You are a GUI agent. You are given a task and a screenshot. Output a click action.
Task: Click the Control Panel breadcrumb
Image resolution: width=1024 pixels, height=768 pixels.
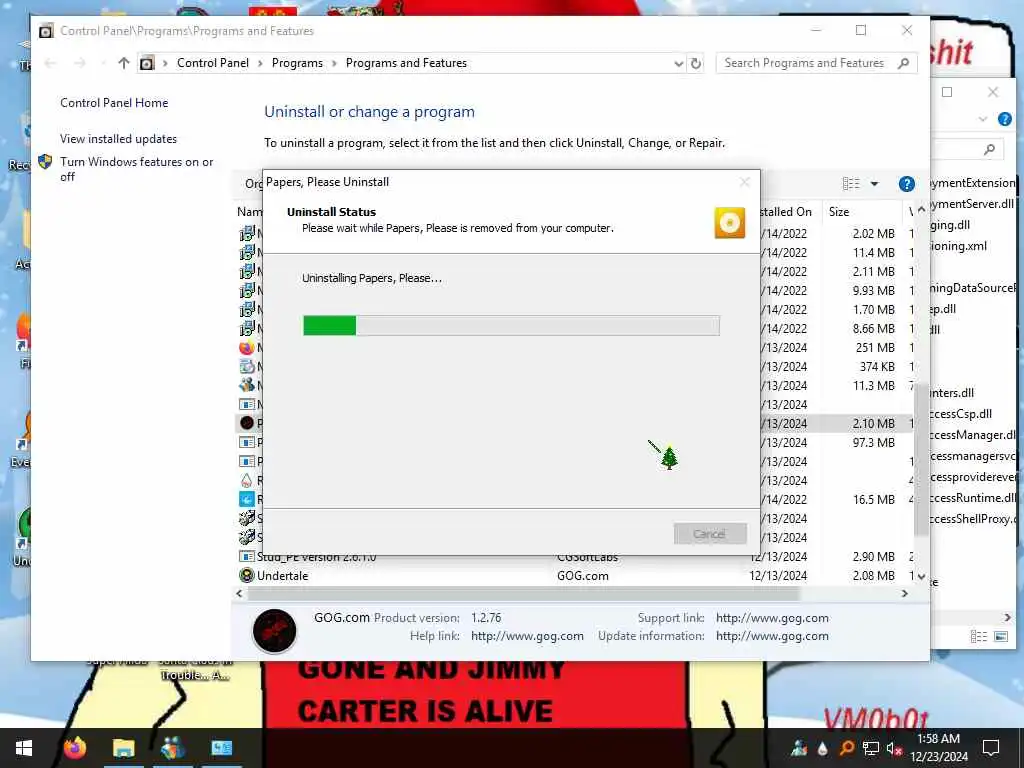(213, 63)
